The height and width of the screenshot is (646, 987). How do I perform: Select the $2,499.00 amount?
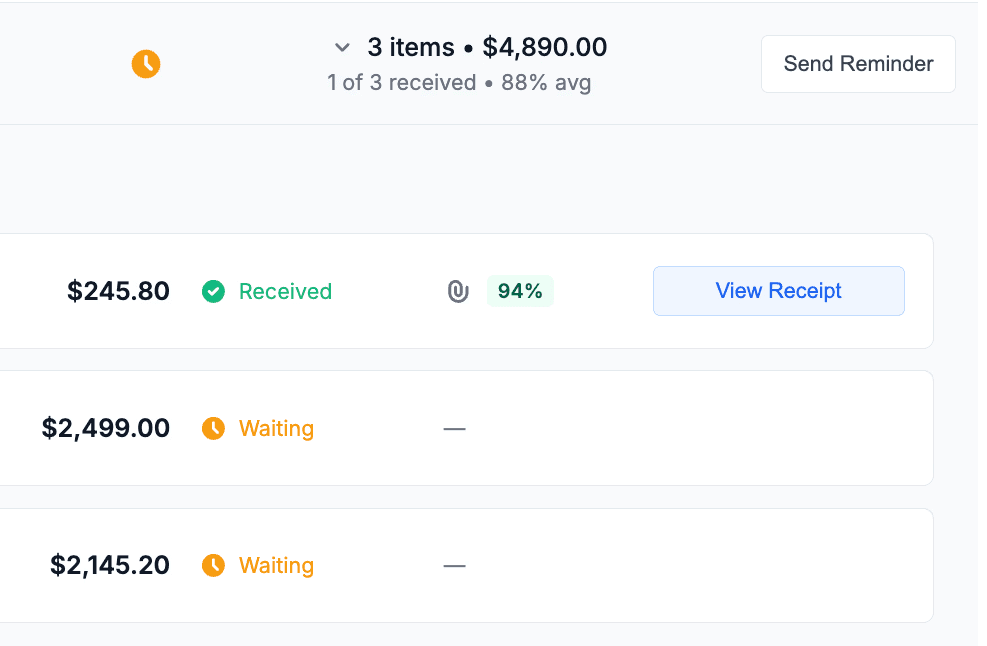(106, 429)
